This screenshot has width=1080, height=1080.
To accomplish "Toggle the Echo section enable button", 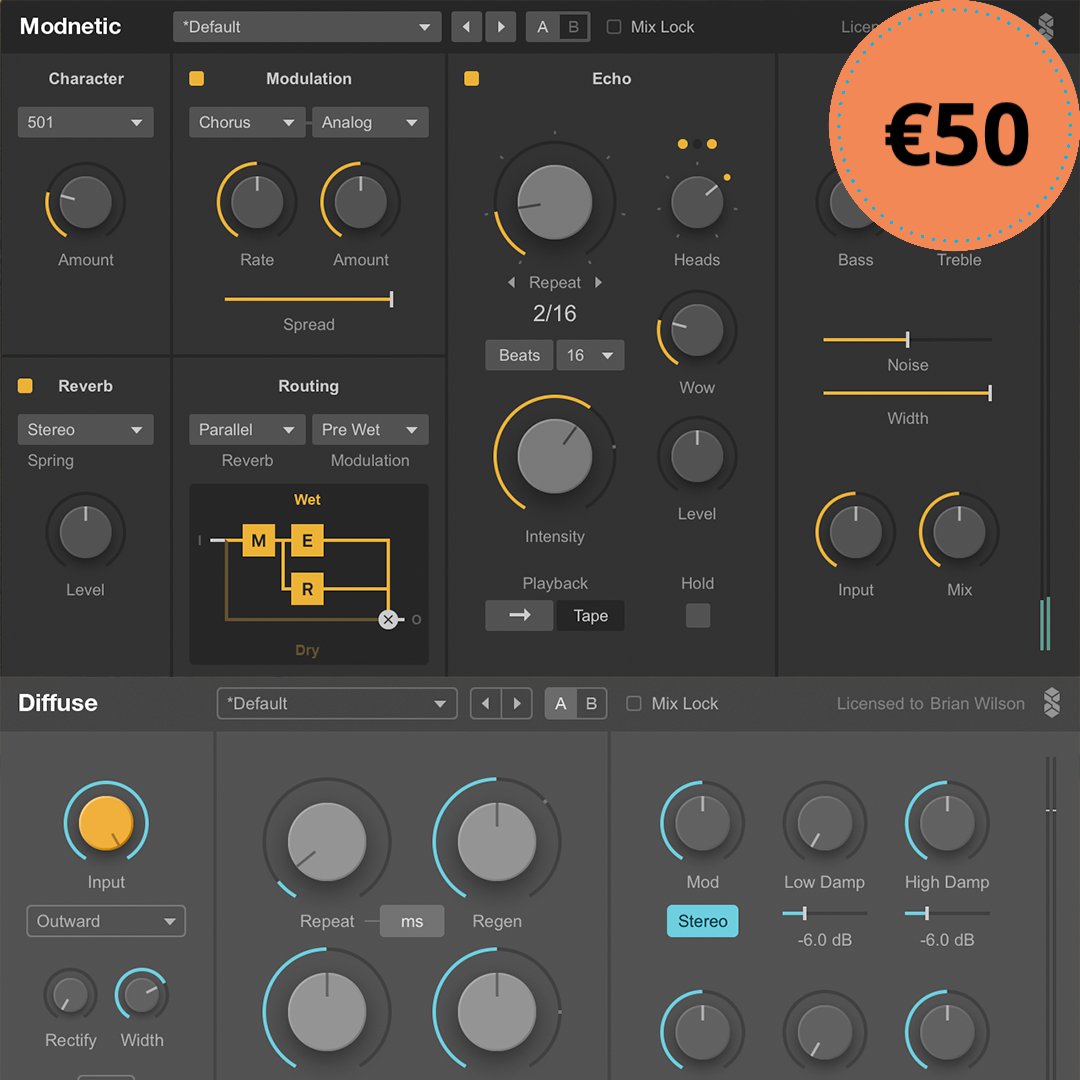I will (471, 79).
